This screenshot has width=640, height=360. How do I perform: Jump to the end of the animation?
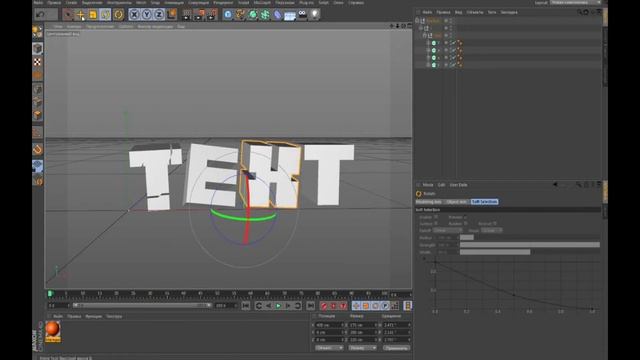tap(311, 306)
